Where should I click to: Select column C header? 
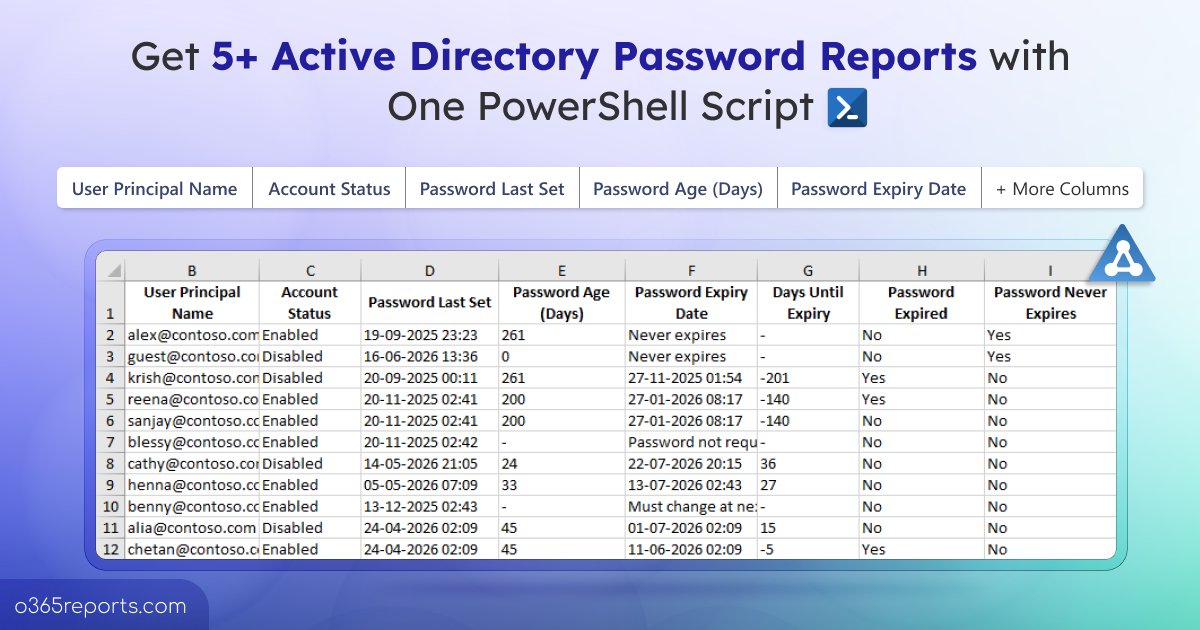(x=310, y=270)
